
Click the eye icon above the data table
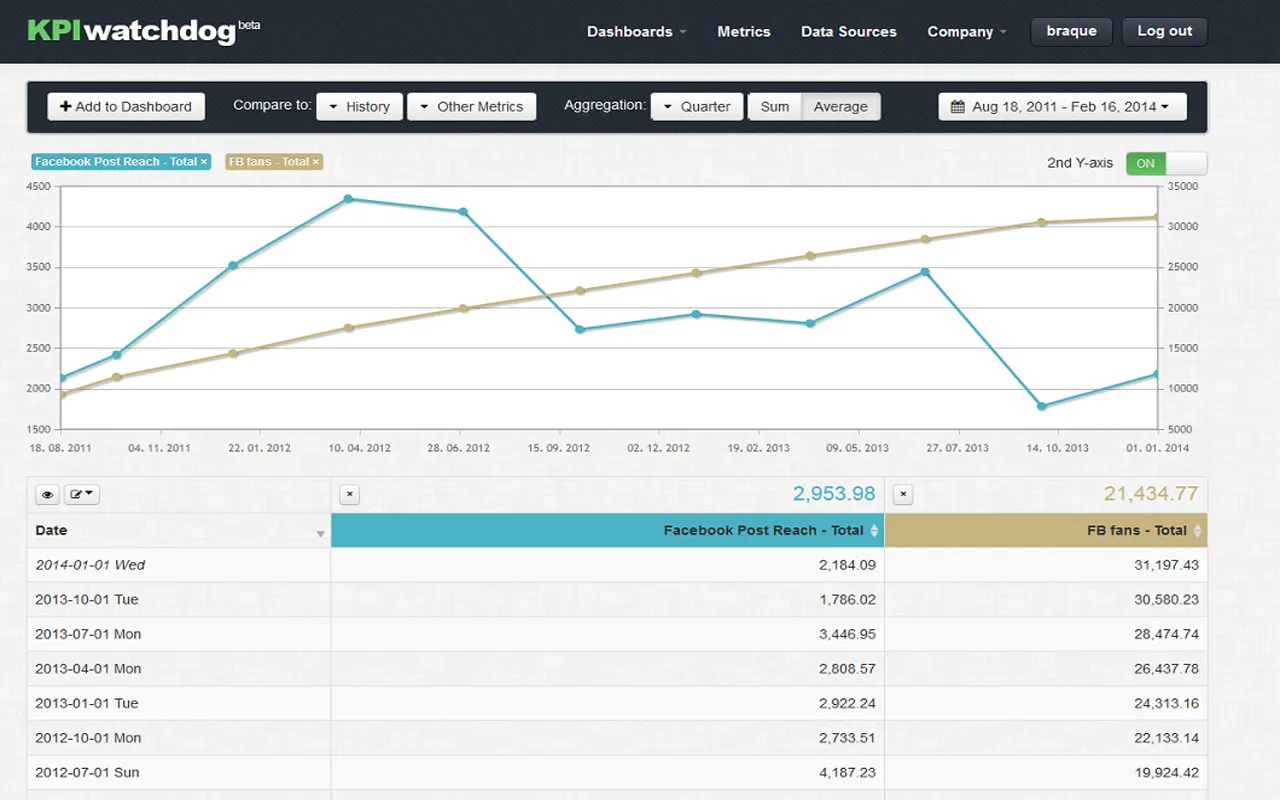(x=46, y=494)
